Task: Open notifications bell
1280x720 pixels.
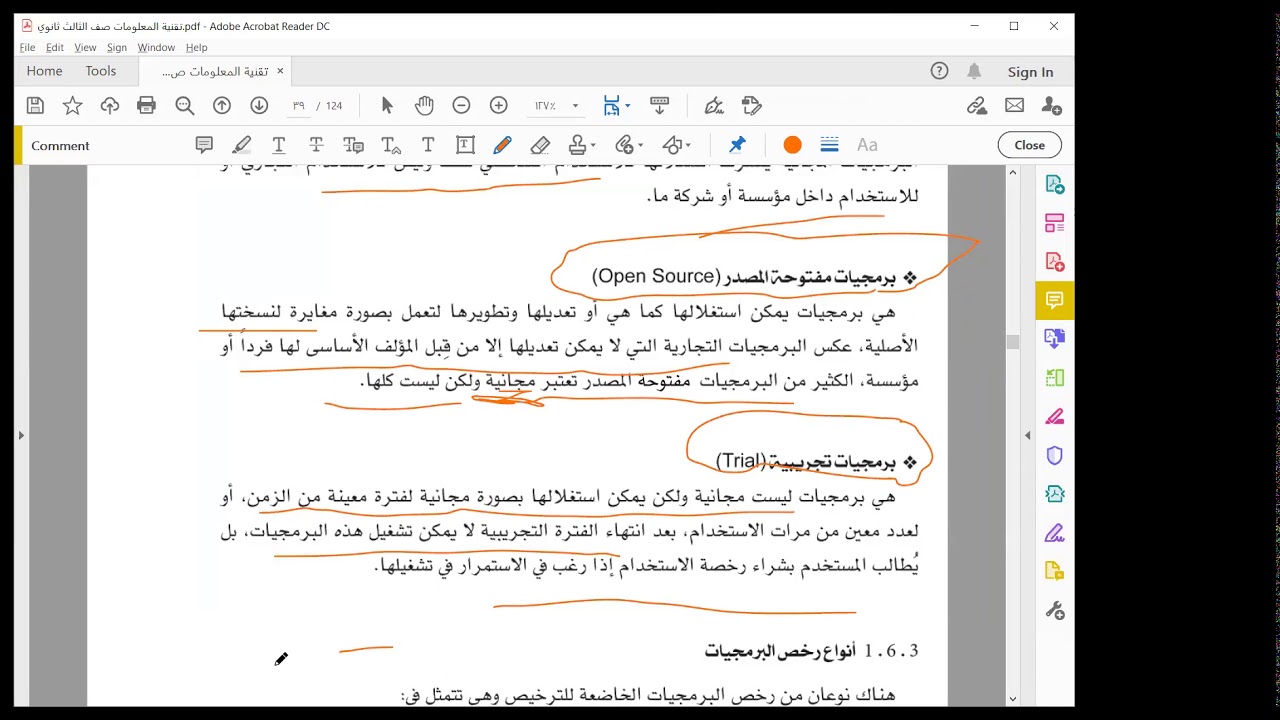Action: (974, 71)
